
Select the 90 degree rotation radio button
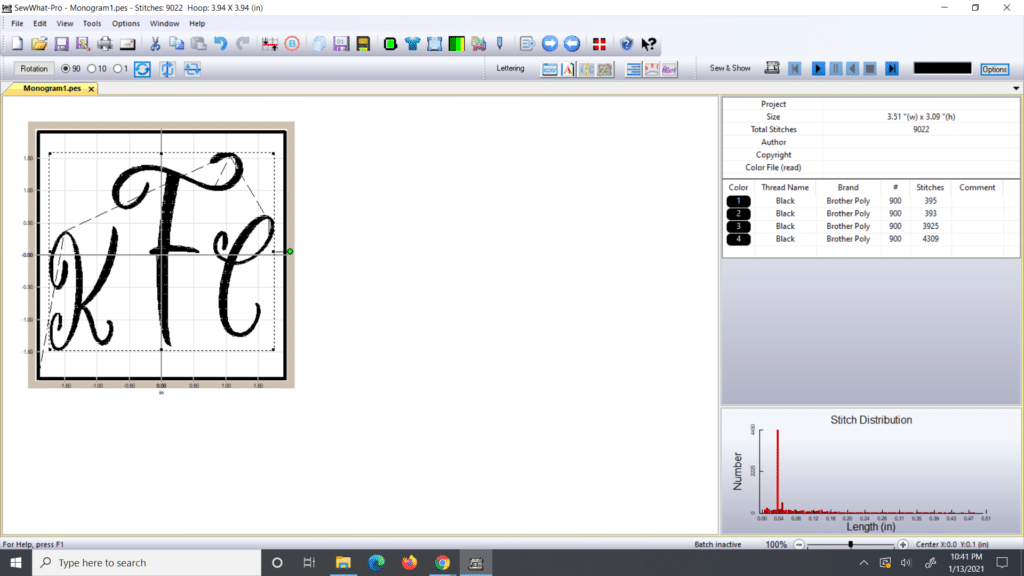click(66, 68)
